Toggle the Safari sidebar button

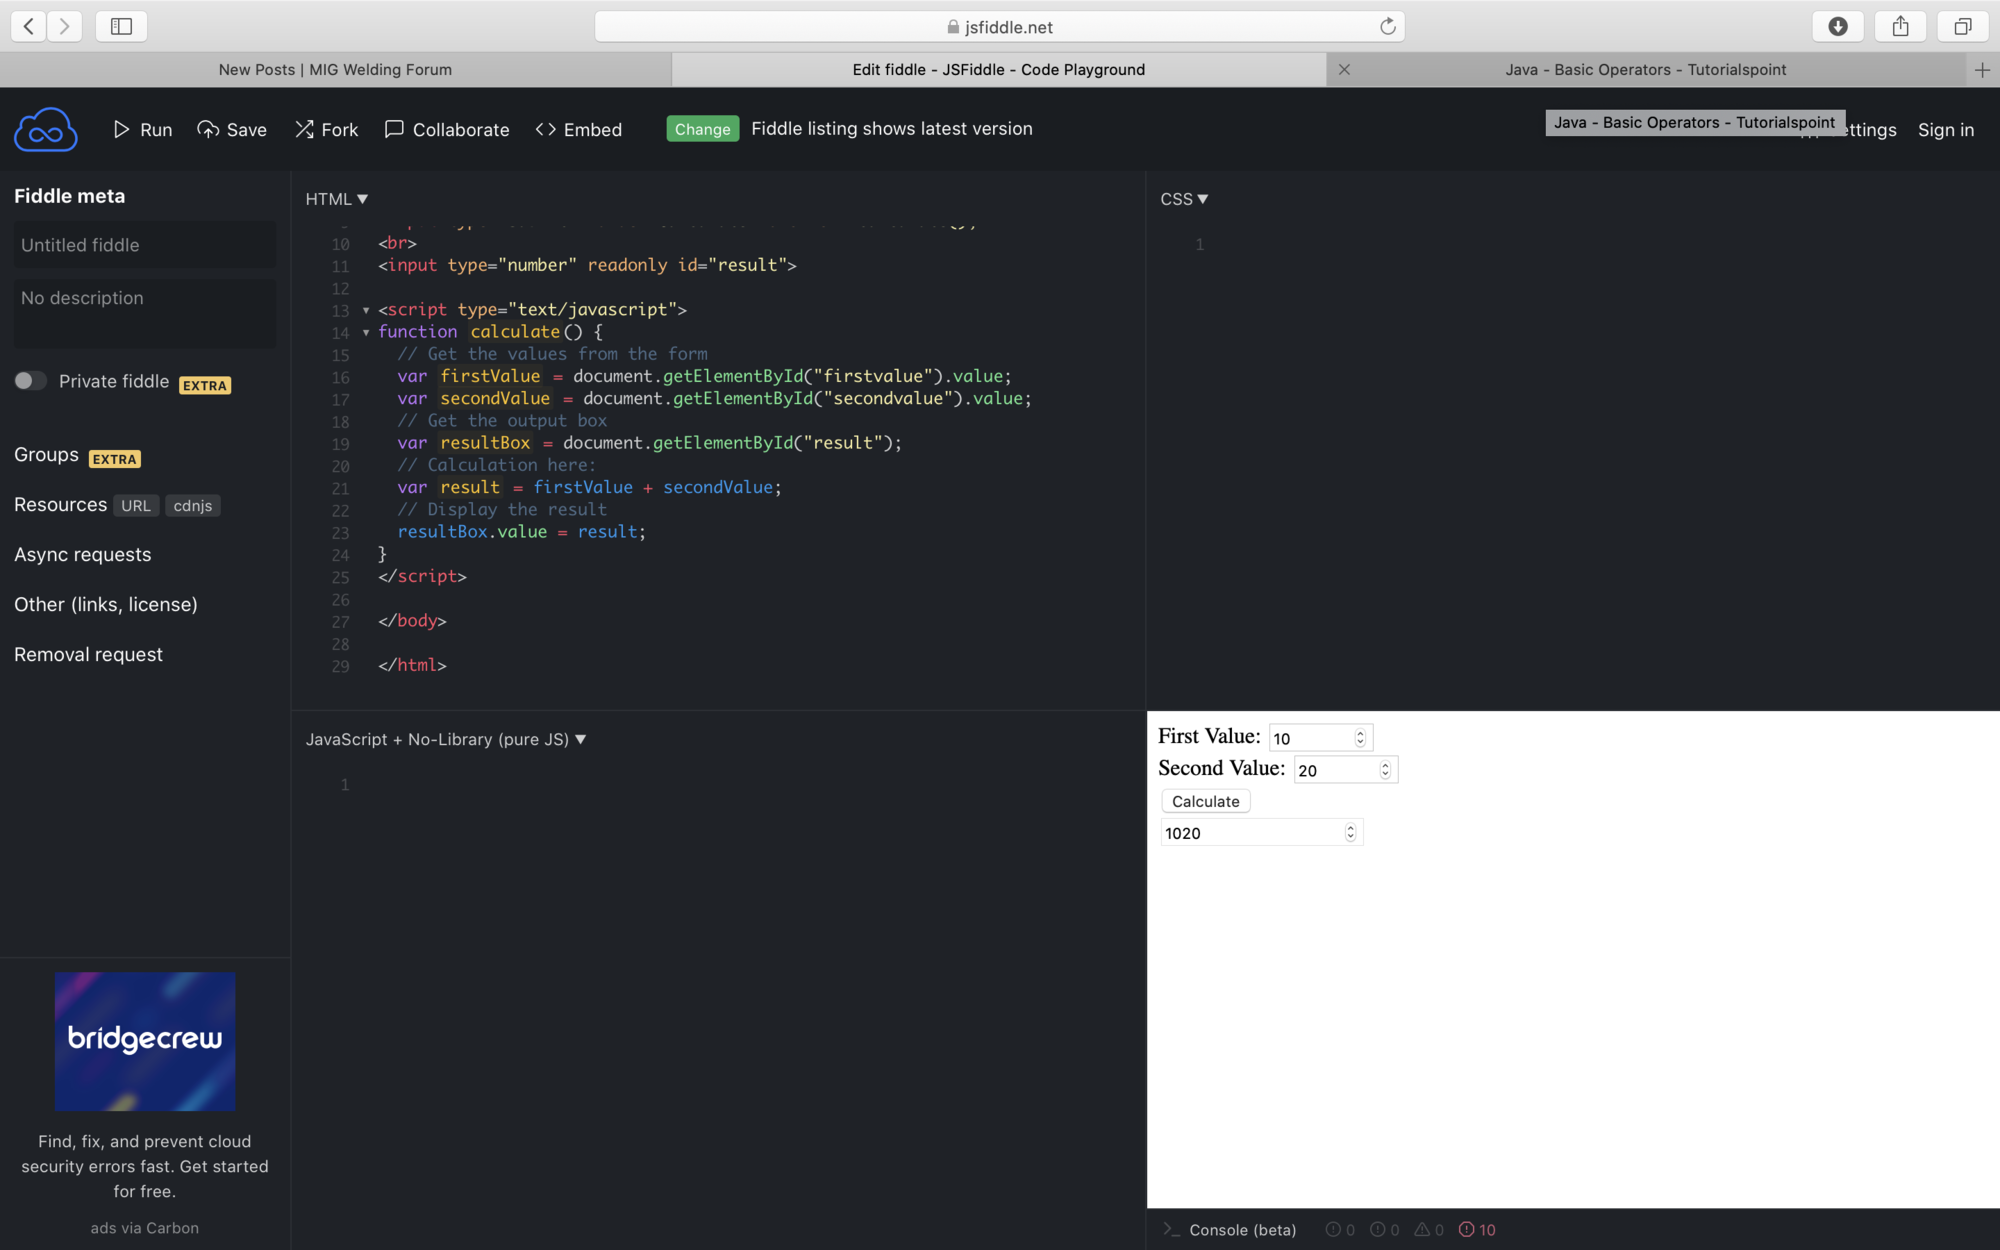121,26
